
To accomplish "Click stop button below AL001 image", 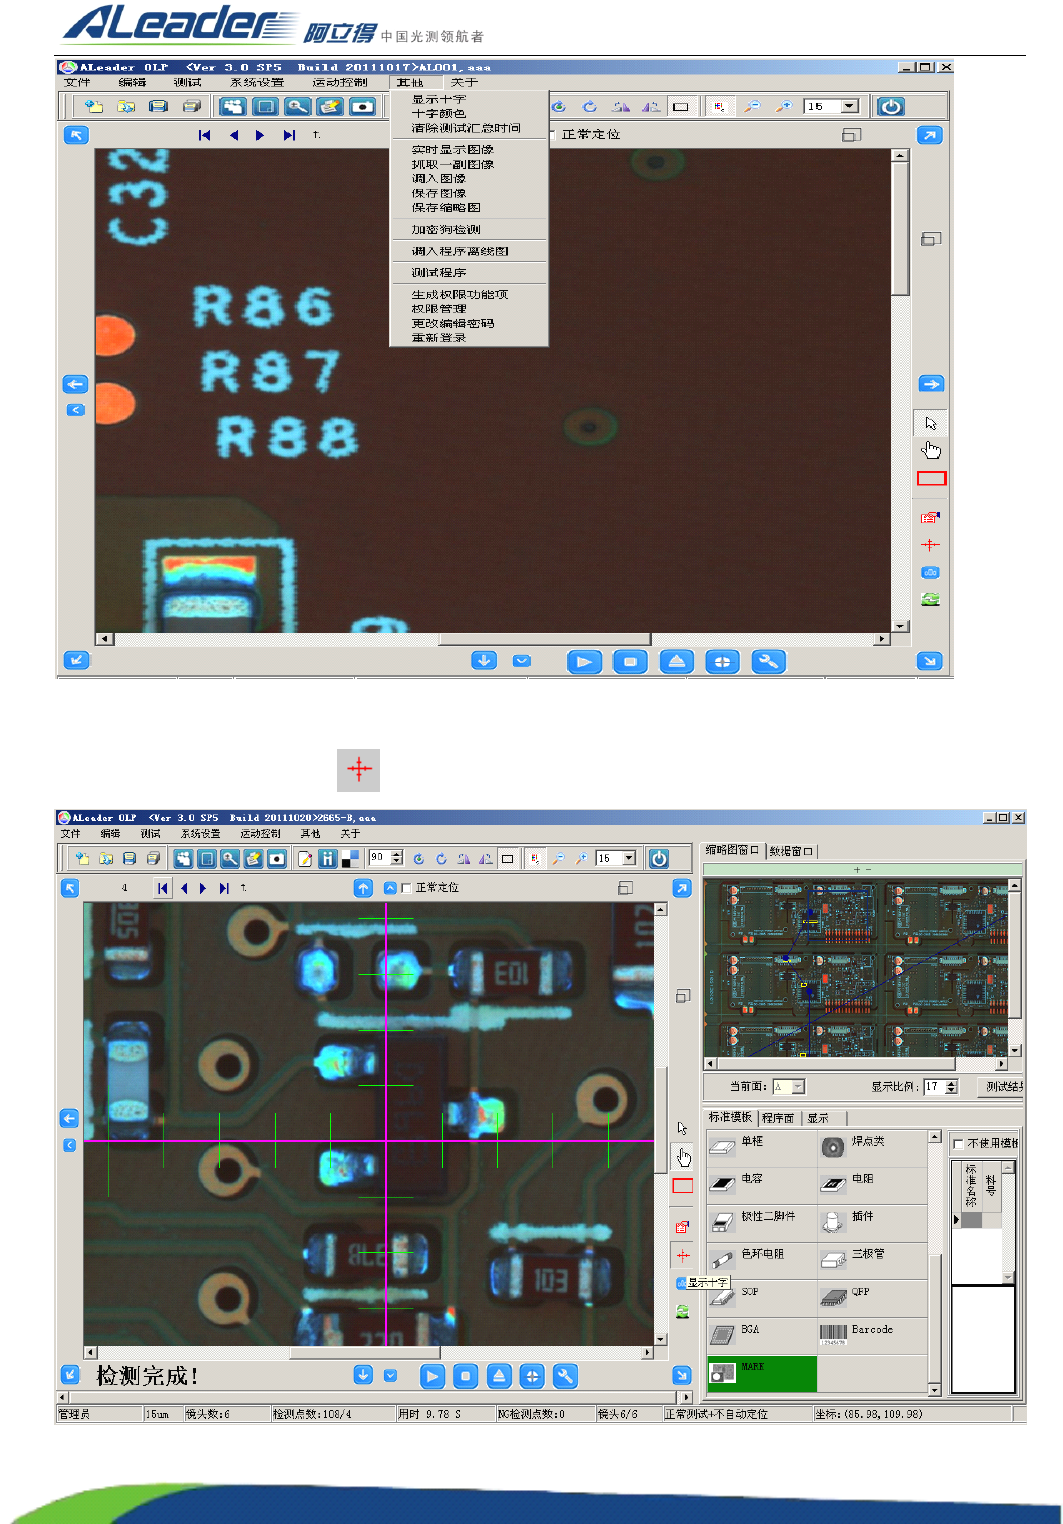I will point(630,661).
